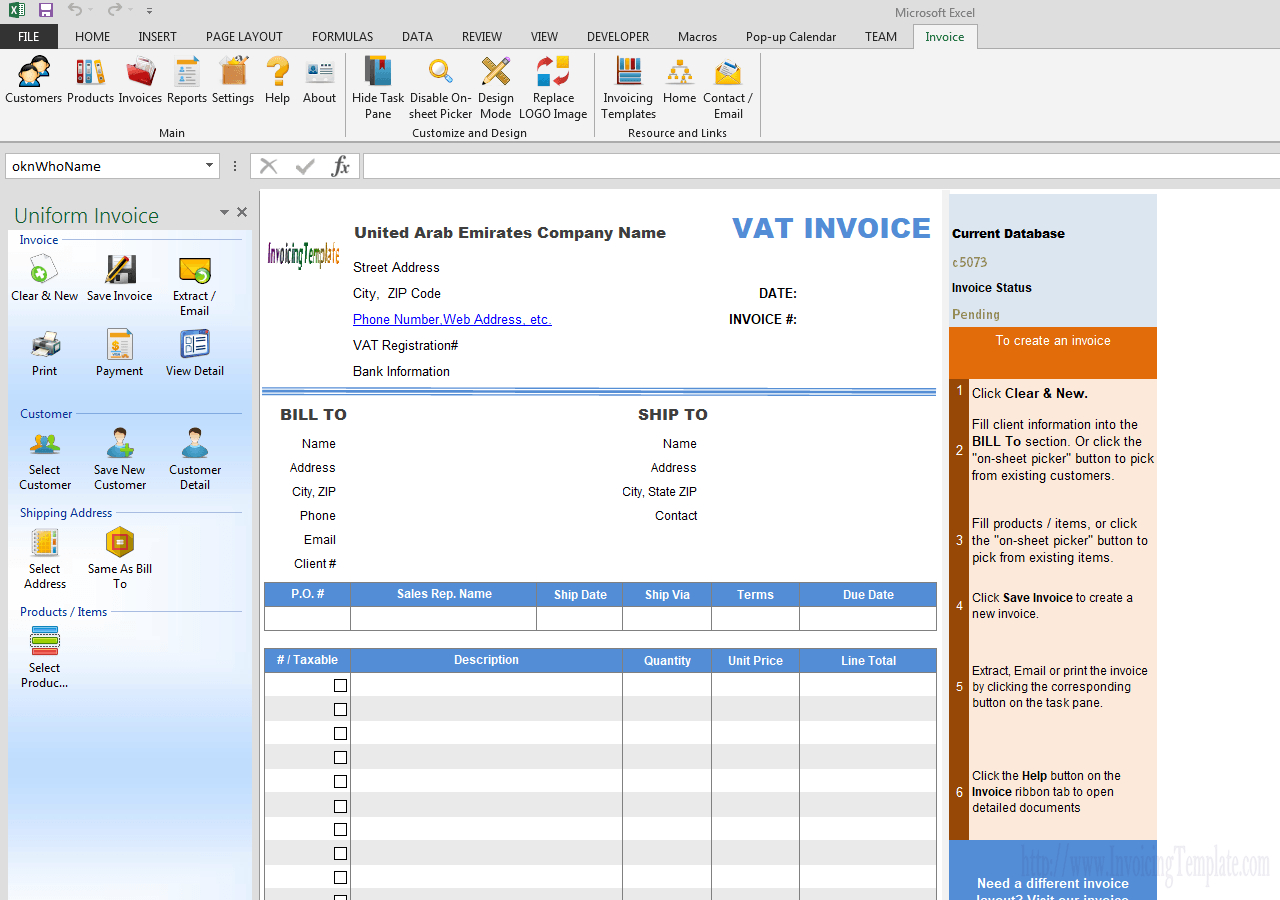
Task: Tick the third taxable checkbox
Action: tap(340, 733)
